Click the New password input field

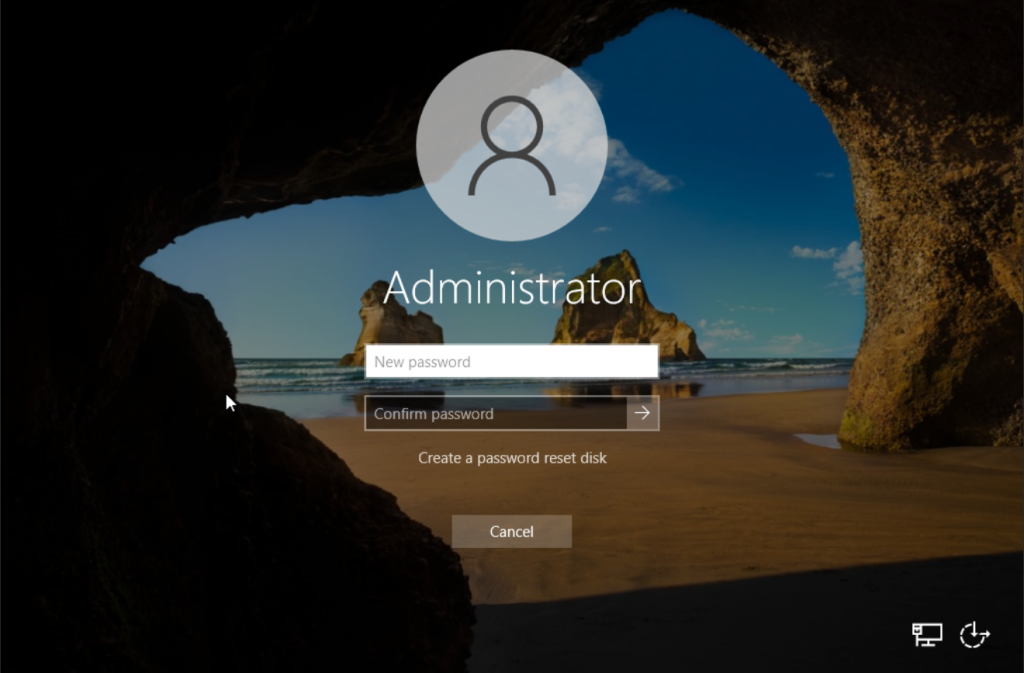coord(511,362)
